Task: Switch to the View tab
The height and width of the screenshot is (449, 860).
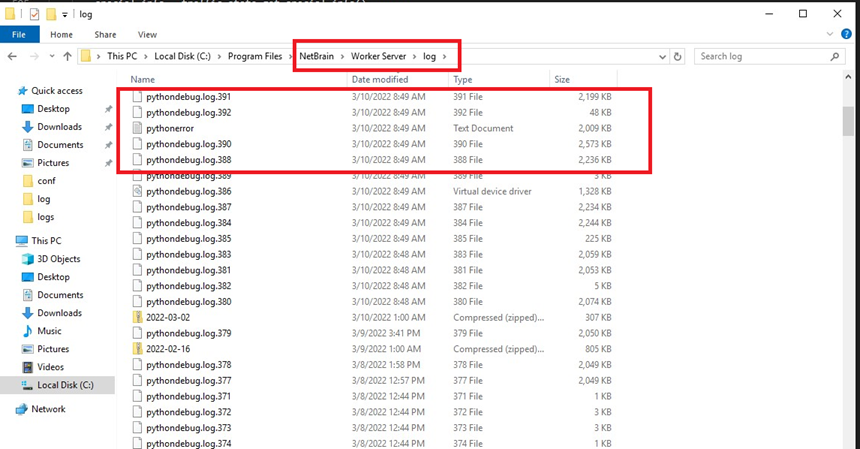Action: 147,34
